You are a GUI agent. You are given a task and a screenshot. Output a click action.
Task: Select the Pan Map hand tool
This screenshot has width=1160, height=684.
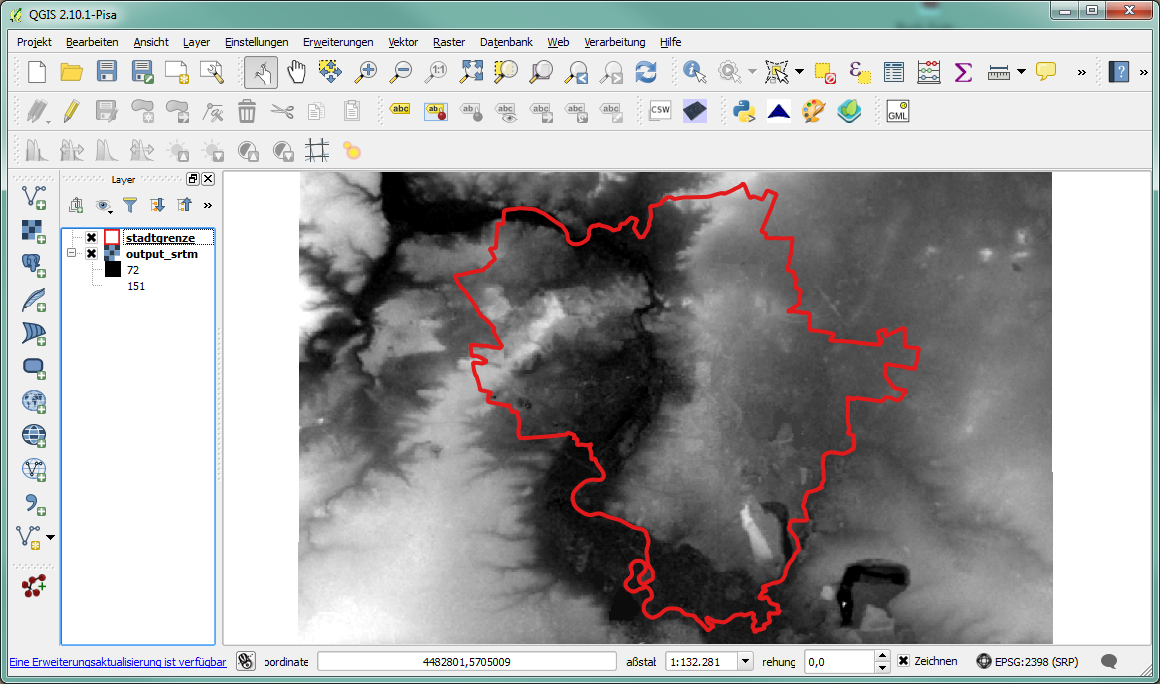[296, 72]
